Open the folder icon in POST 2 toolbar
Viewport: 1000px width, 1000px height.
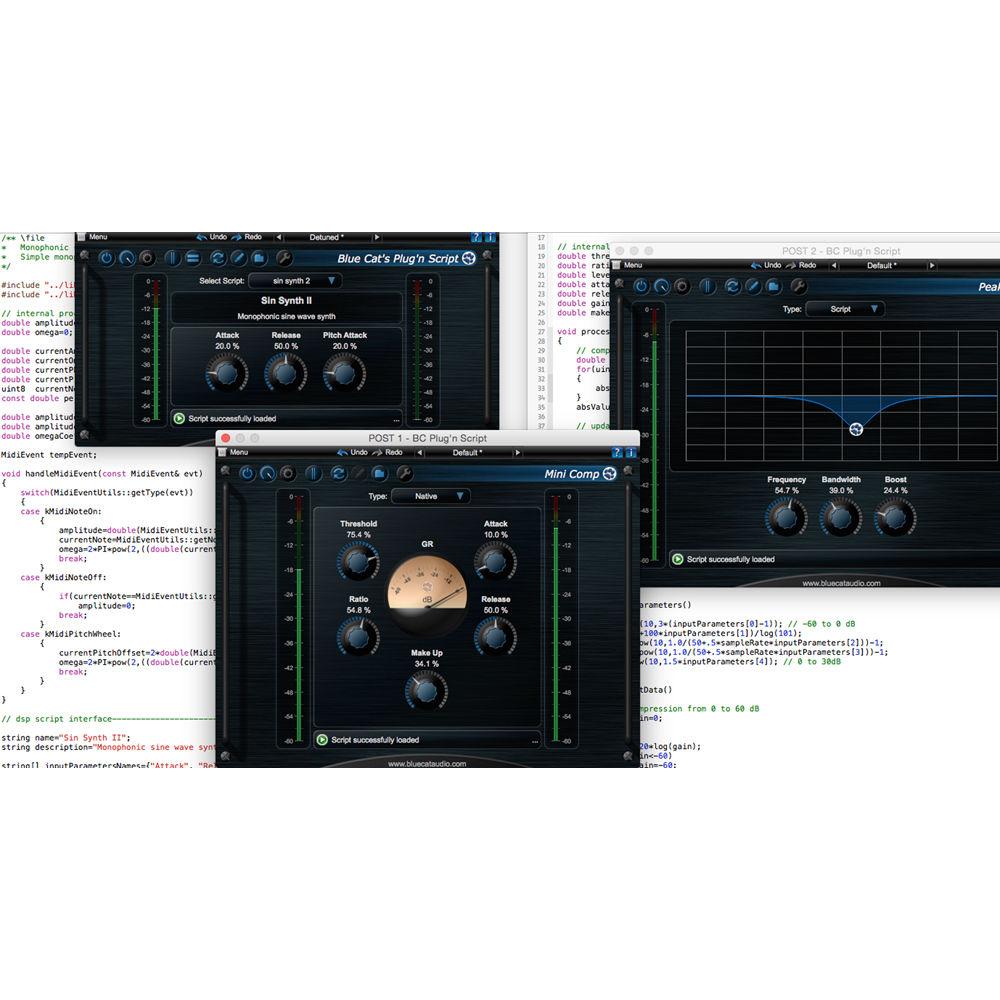click(774, 286)
